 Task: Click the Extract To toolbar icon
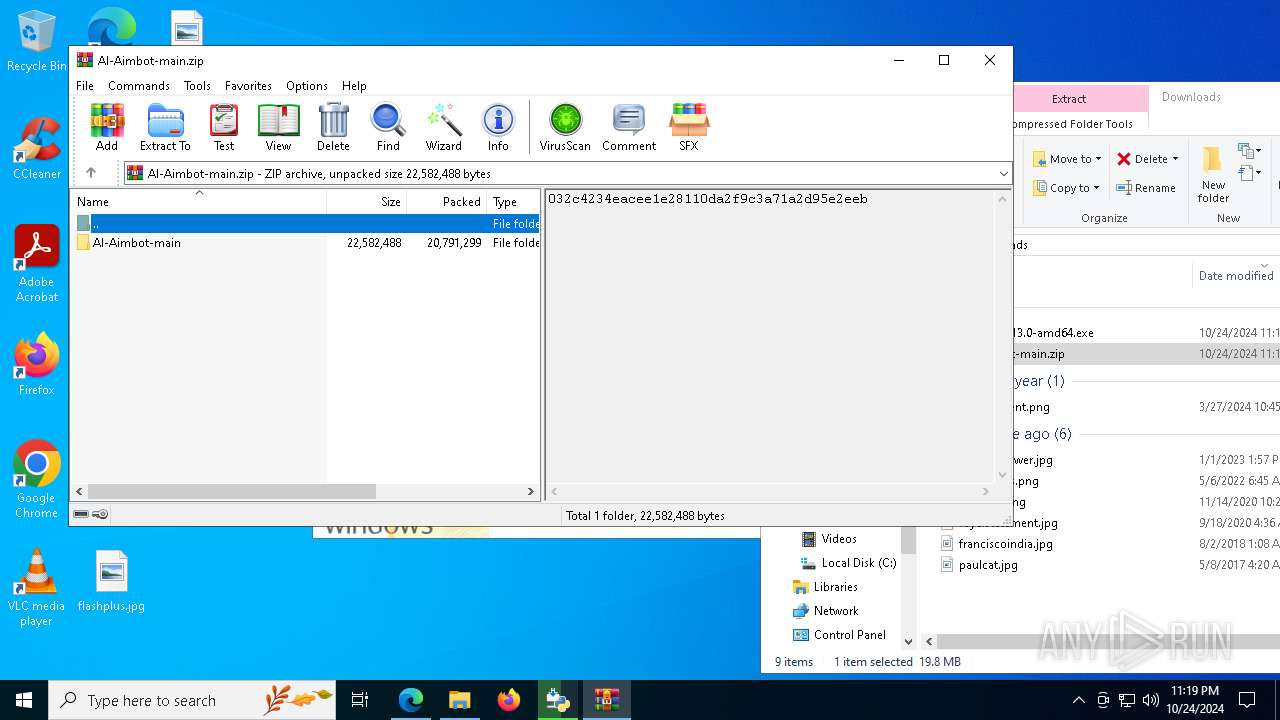pos(165,127)
